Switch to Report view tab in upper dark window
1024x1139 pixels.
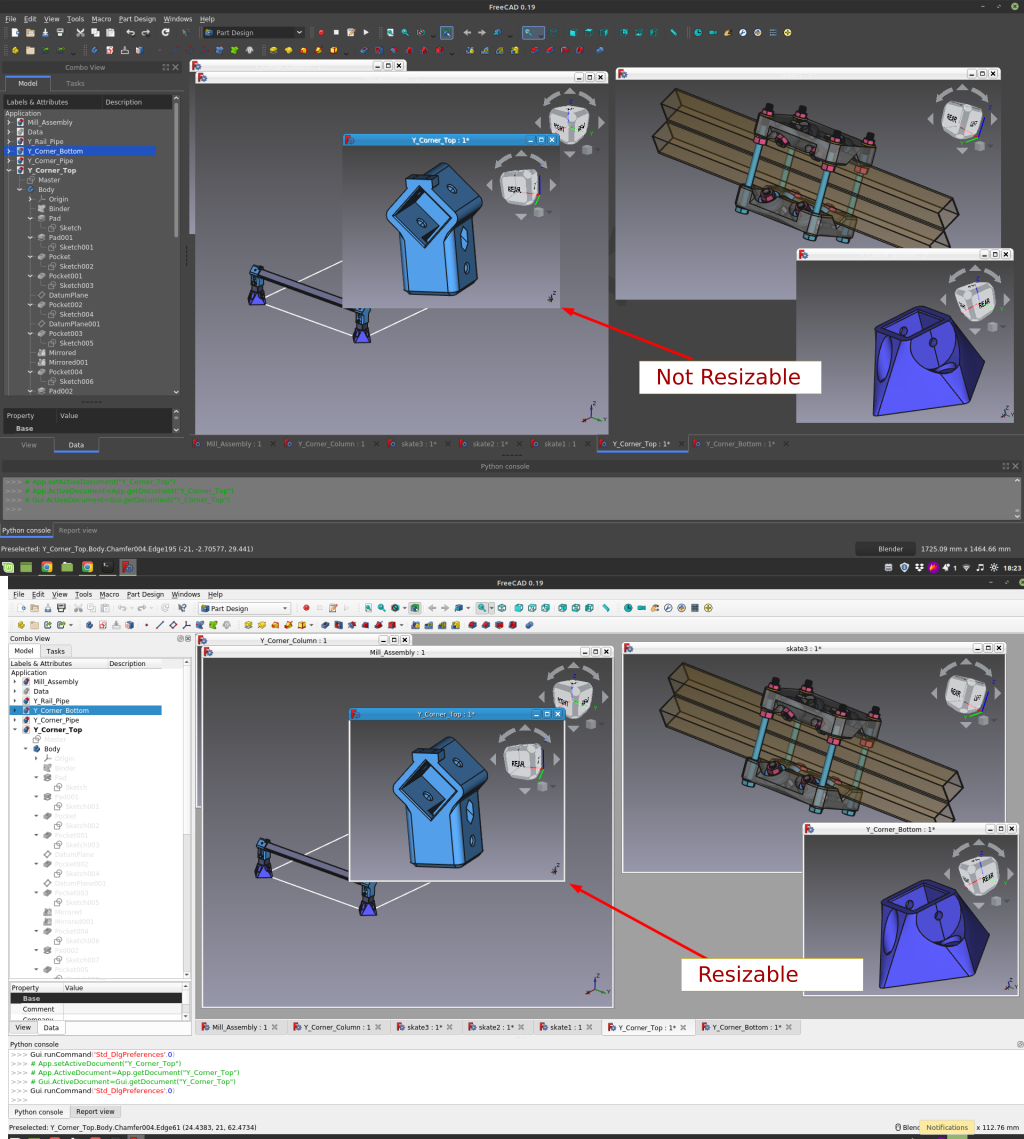[77, 530]
